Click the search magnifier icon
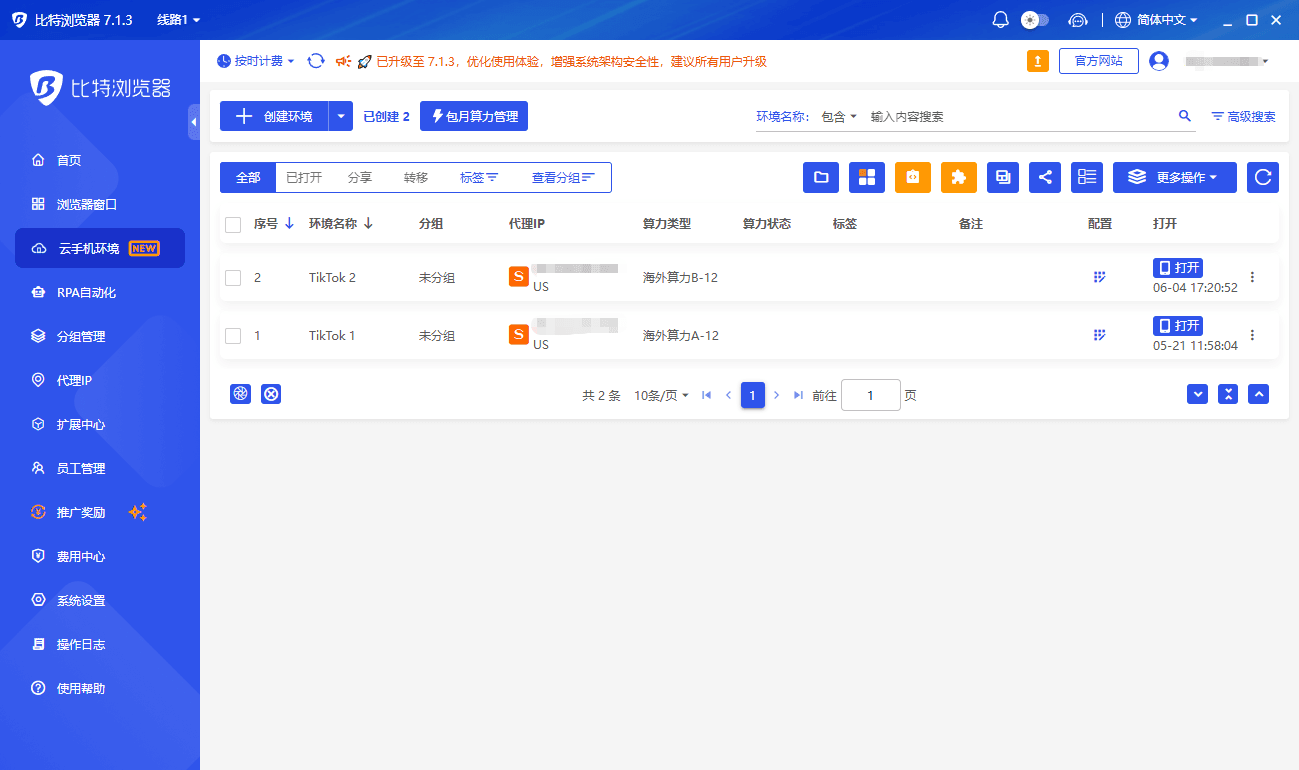The width and height of the screenshot is (1299, 770). coord(1185,116)
